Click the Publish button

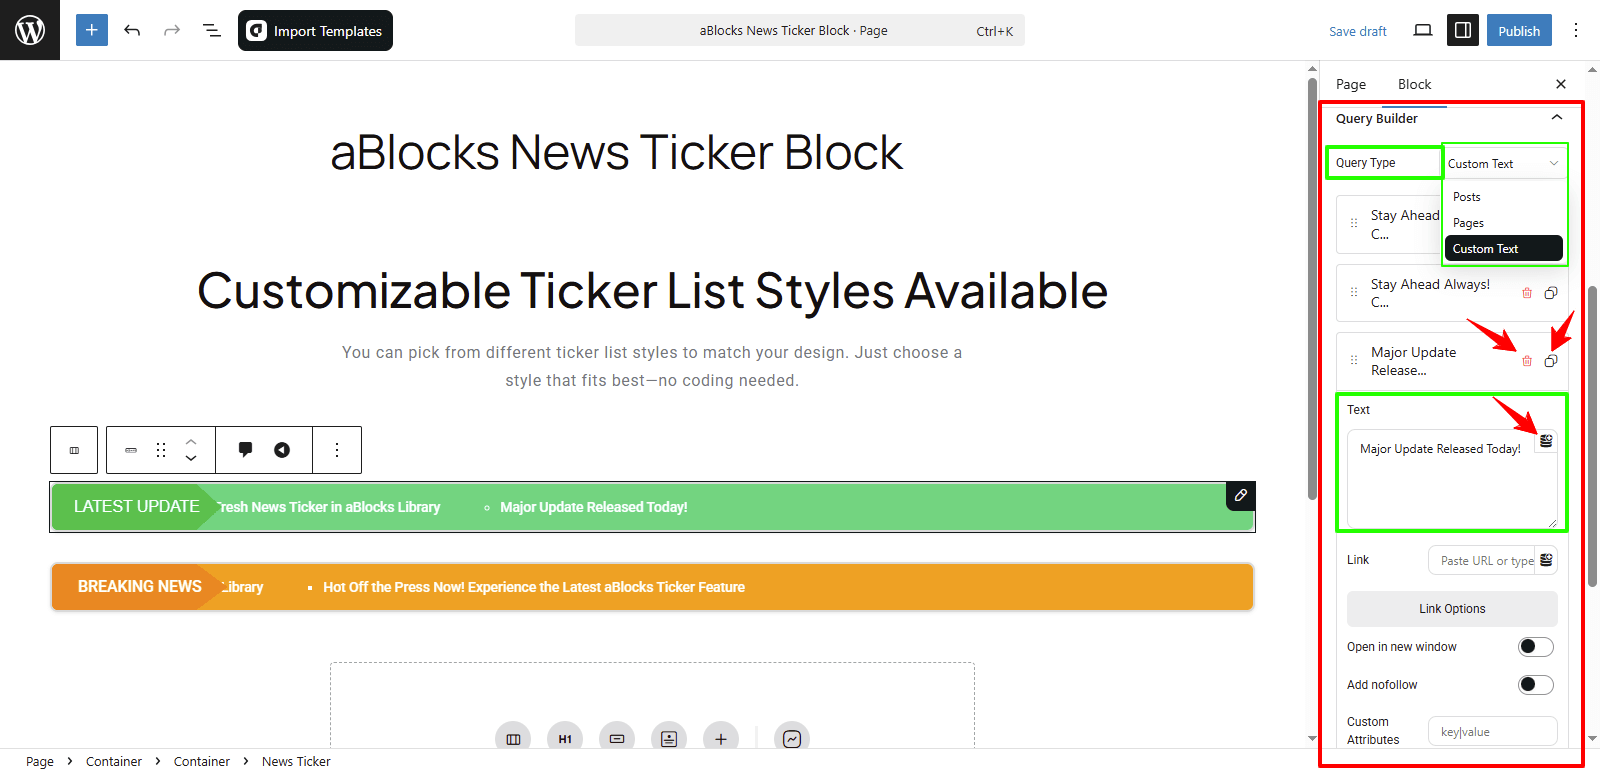[1519, 30]
